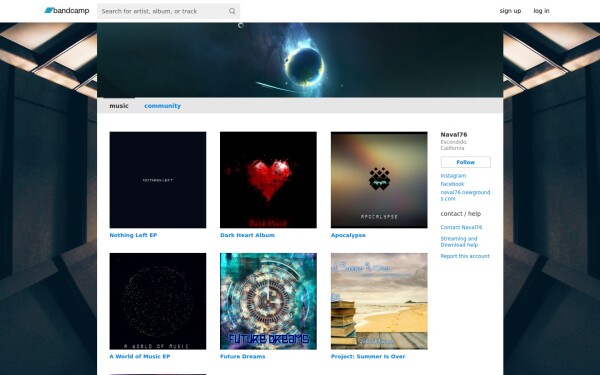The width and height of the screenshot is (600, 375).
Task: Click the search magnifier icon
Action: coord(232,11)
